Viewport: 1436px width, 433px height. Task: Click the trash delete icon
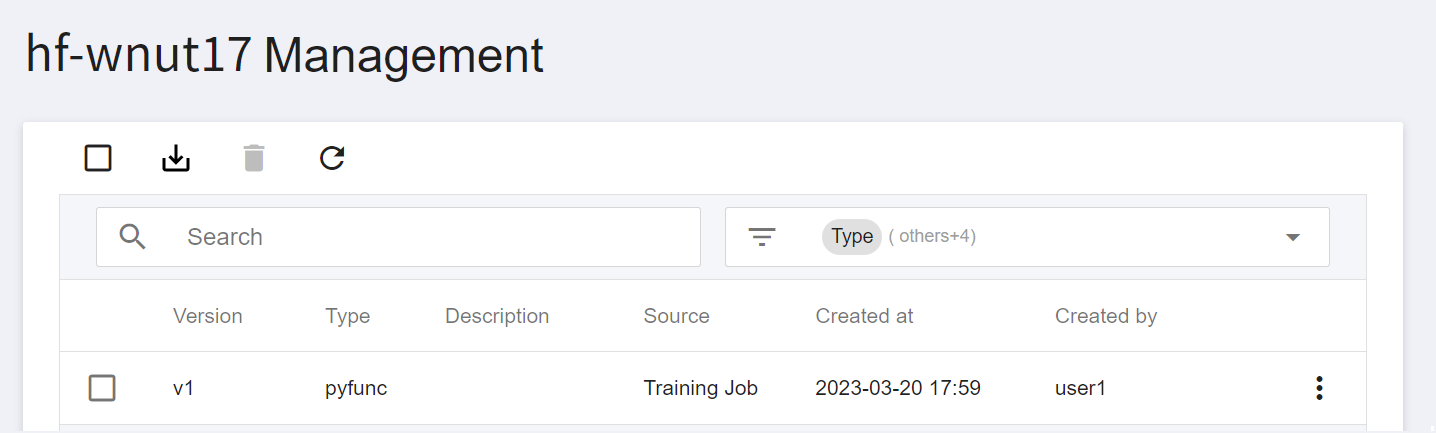point(254,158)
